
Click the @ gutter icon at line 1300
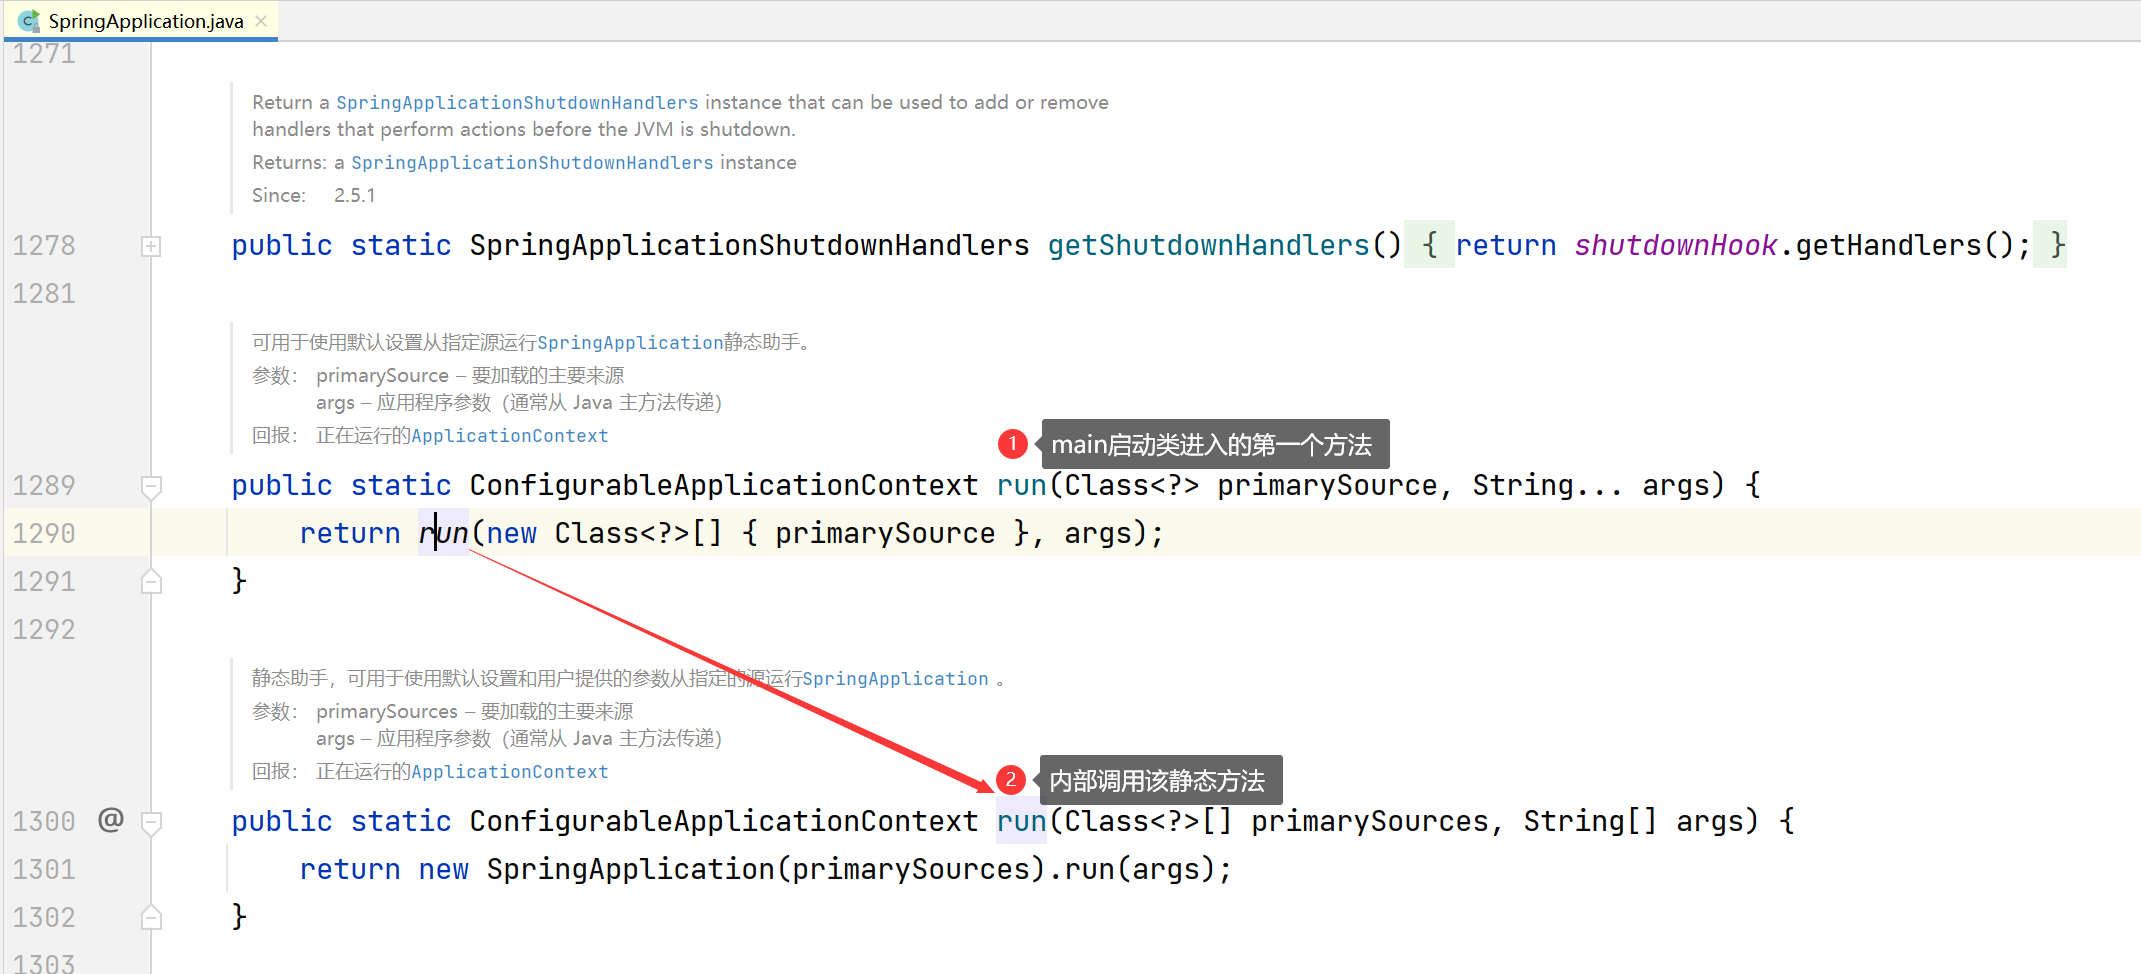111,820
